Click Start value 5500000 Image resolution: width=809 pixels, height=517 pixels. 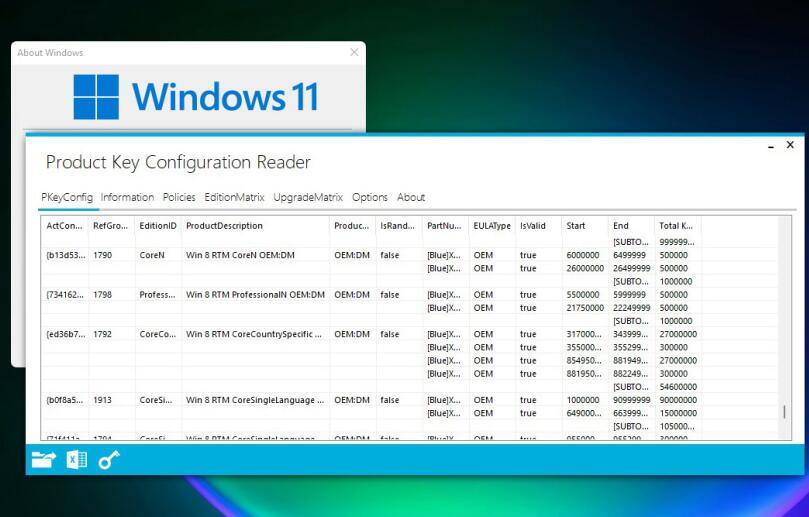pyautogui.click(x=583, y=295)
